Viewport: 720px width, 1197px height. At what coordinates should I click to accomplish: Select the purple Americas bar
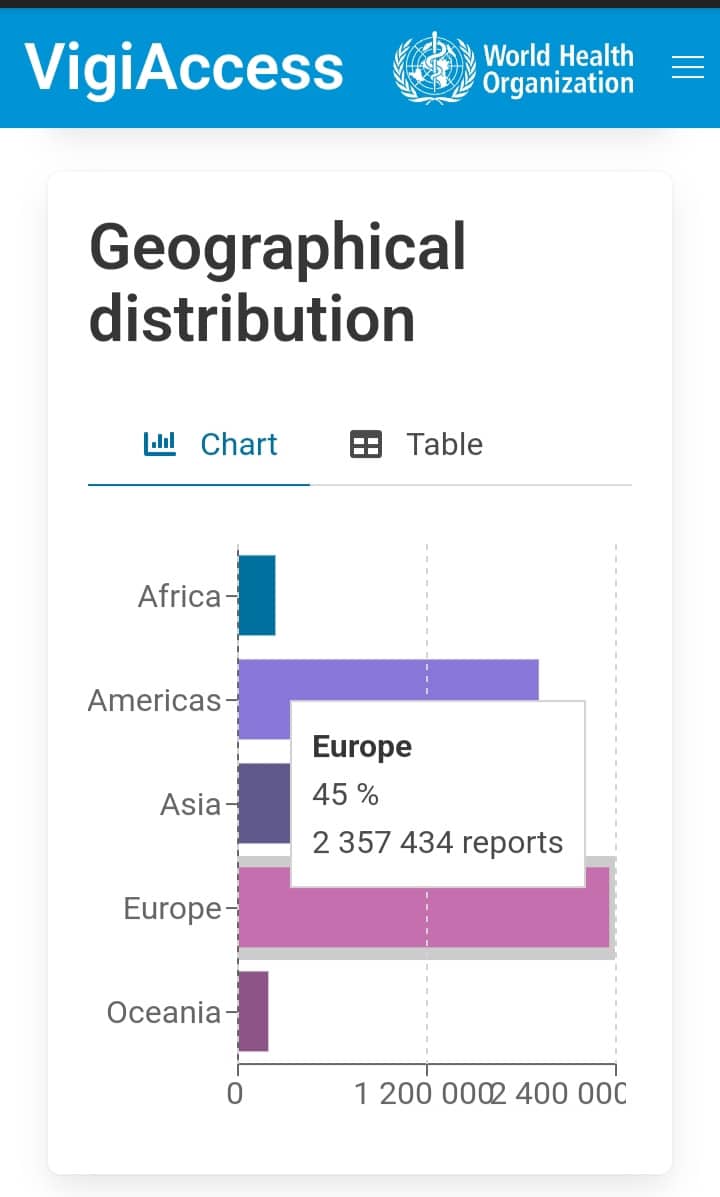coord(400,680)
